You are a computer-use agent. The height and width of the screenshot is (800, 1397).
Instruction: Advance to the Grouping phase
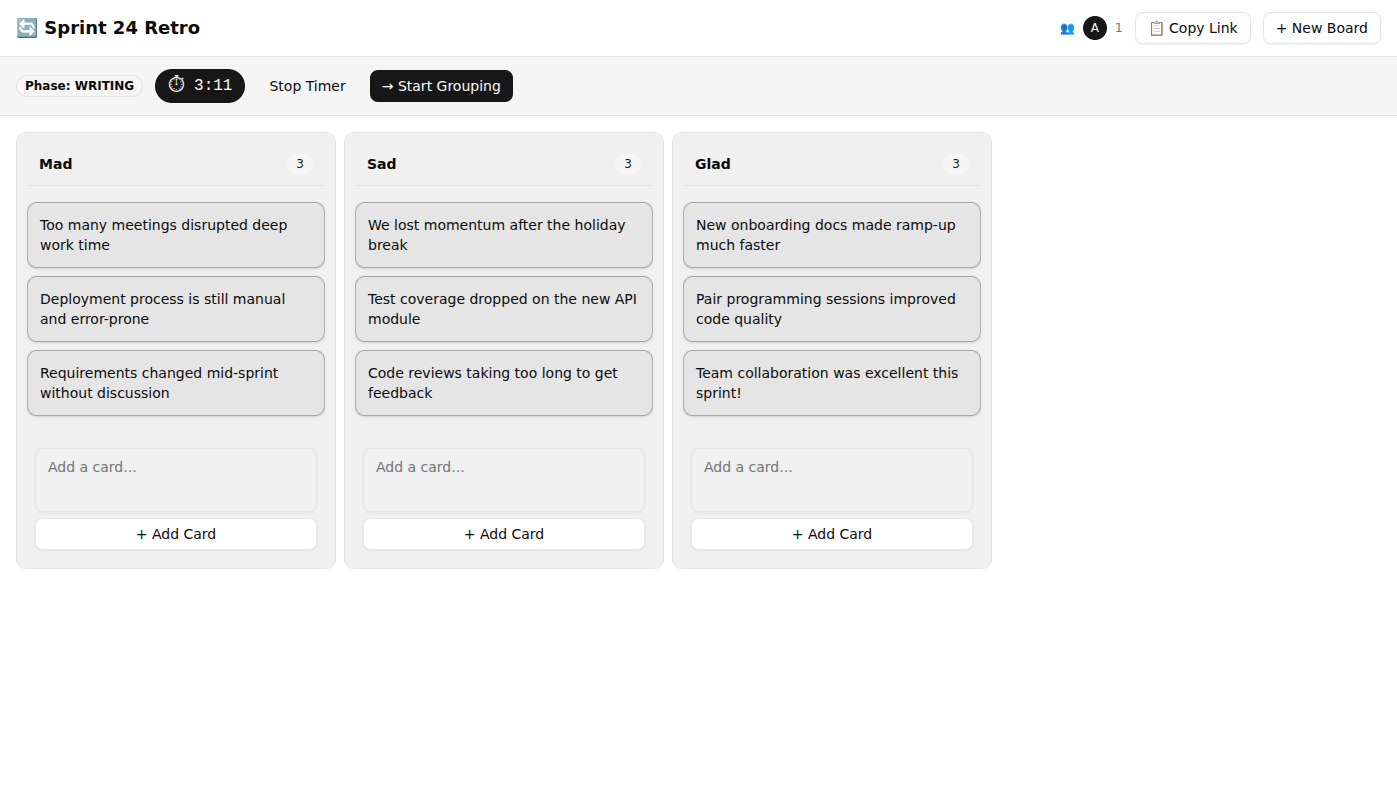pos(441,86)
